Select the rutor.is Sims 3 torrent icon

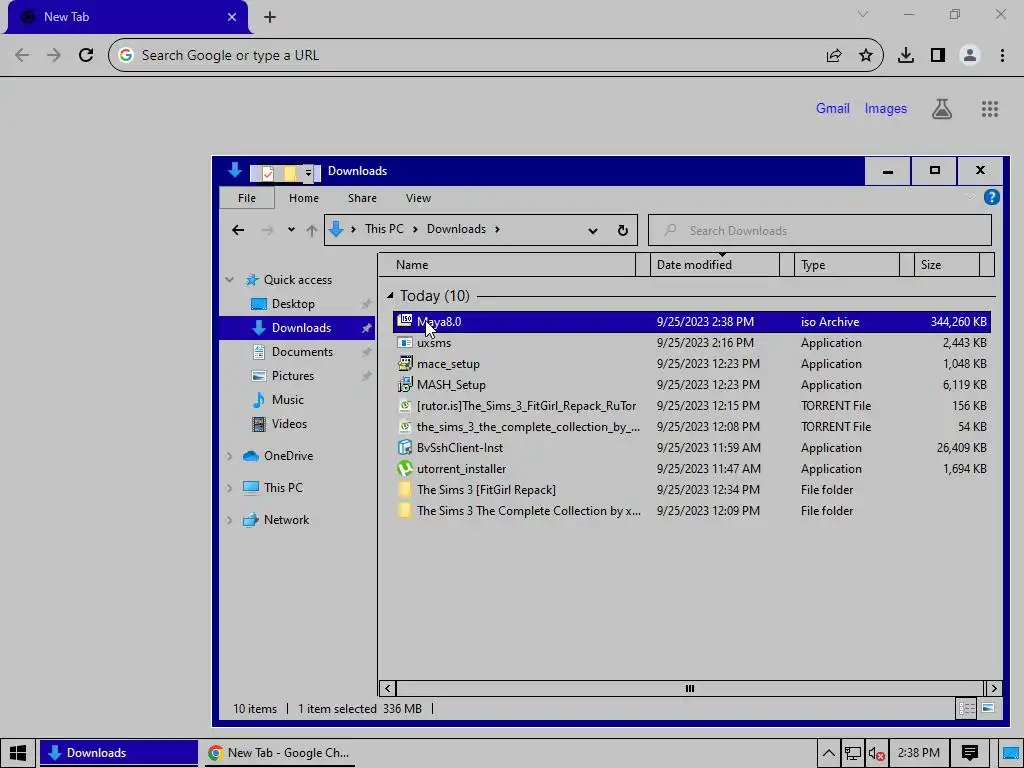(x=405, y=406)
